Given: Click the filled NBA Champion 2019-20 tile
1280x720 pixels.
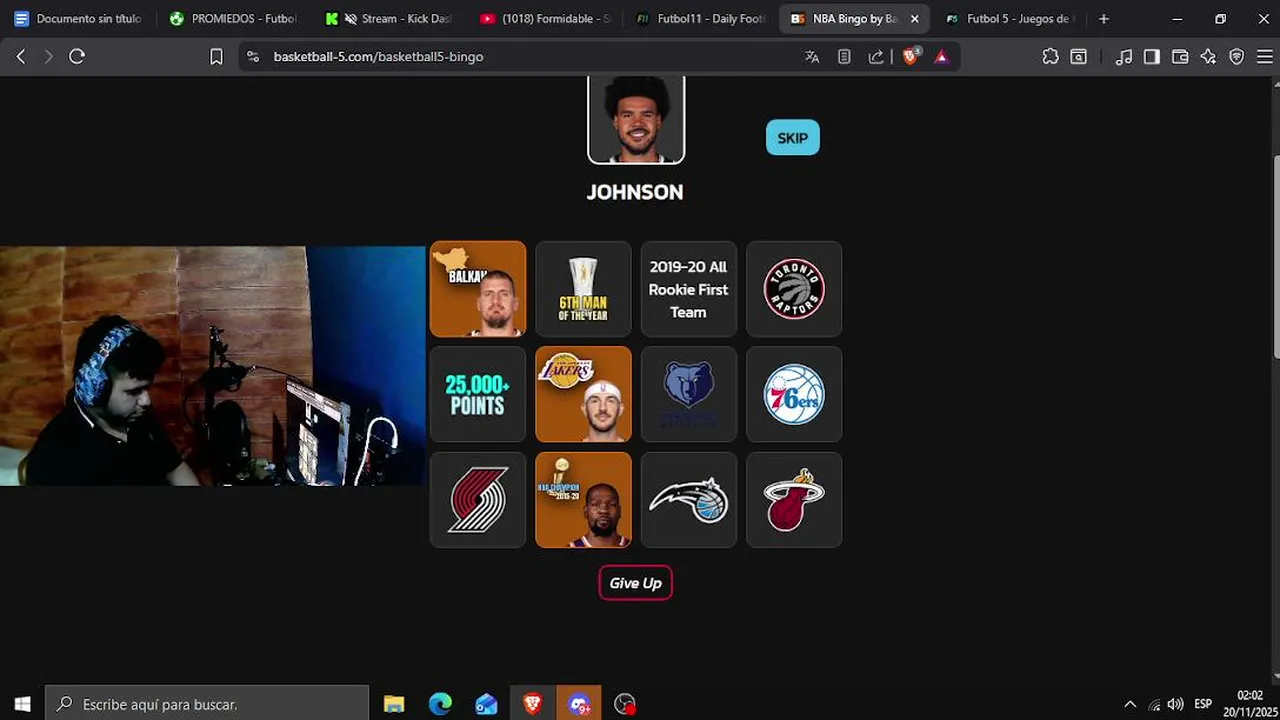Looking at the screenshot, I should (x=583, y=500).
